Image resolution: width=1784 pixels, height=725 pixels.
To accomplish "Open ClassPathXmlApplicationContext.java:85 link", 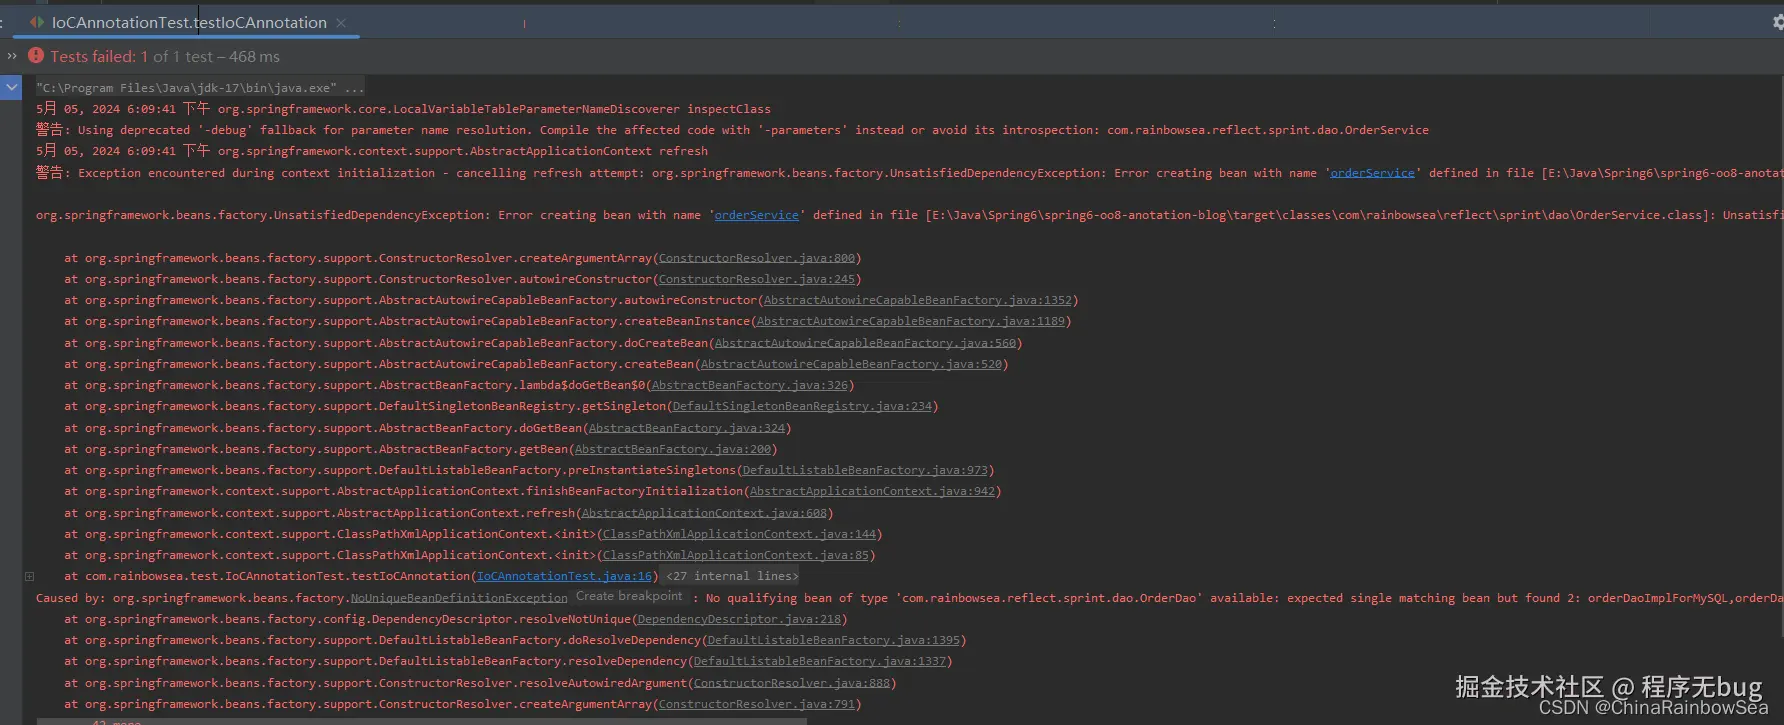I will click(x=736, y=555).
